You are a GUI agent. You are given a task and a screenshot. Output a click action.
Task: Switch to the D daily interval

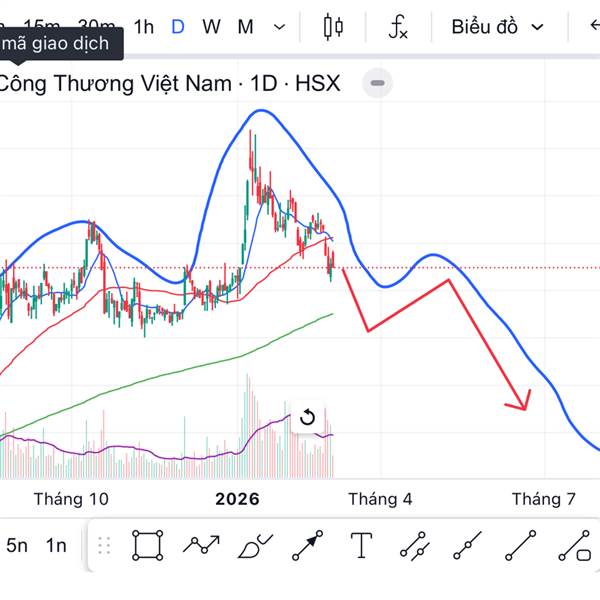(x=178, y=27)
